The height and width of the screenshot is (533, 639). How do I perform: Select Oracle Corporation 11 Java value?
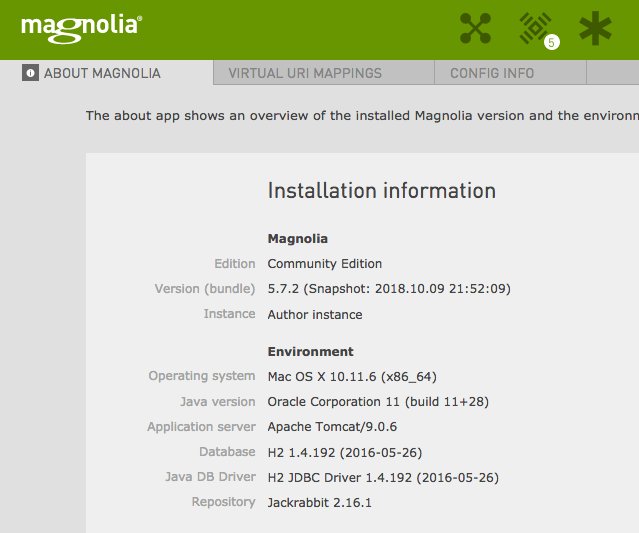378,402
